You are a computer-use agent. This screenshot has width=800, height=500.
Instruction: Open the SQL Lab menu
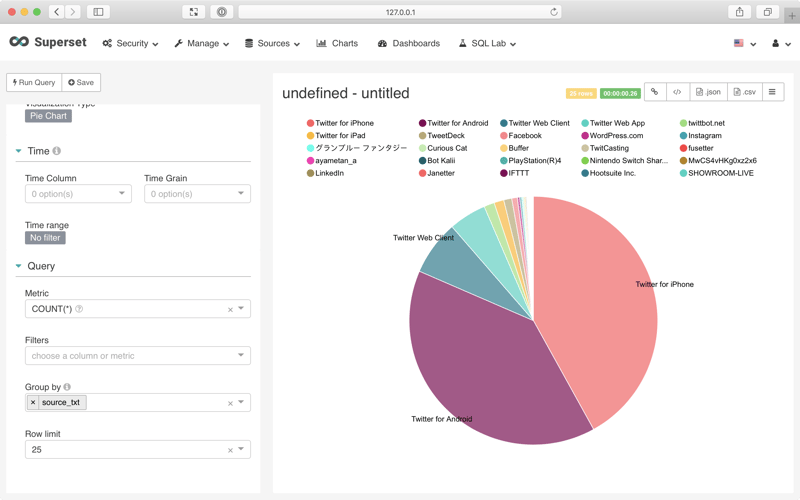487,43
